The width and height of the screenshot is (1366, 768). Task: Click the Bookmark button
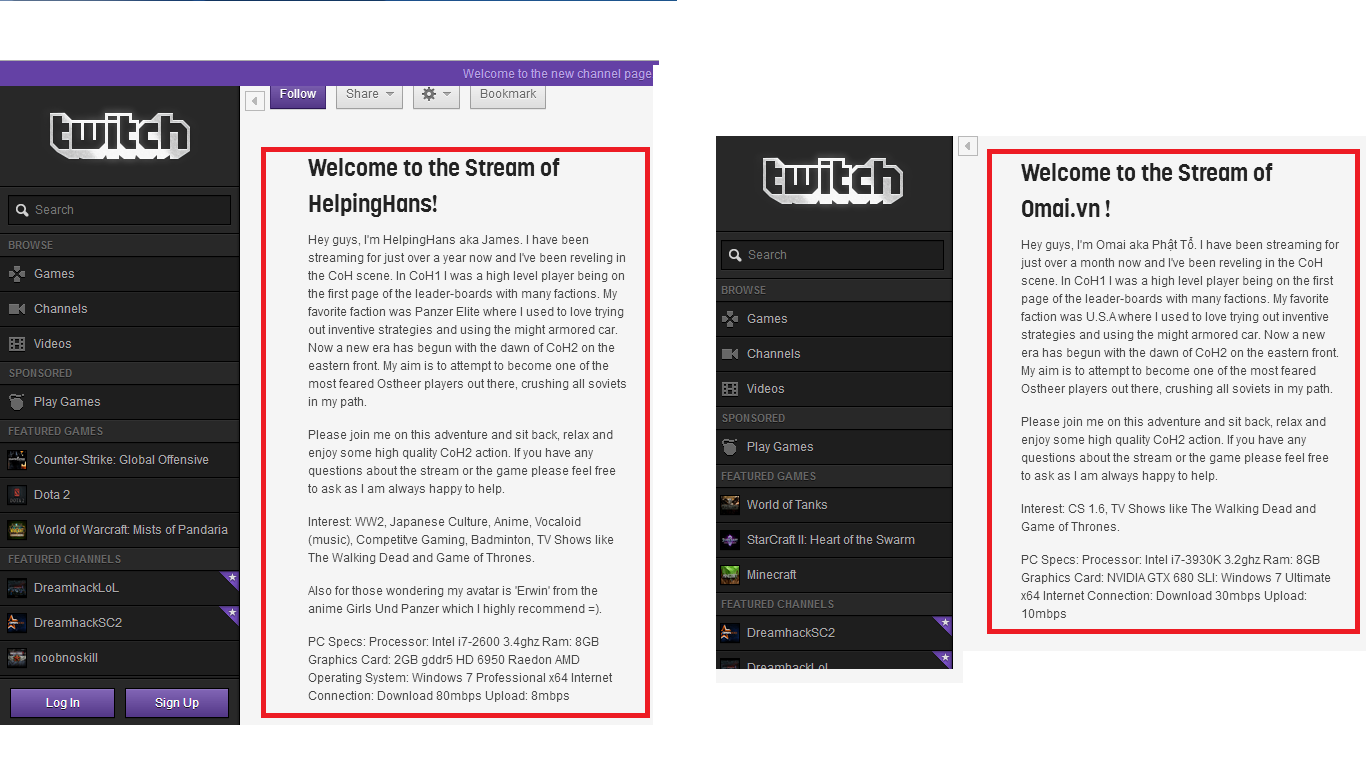(508, 95)
